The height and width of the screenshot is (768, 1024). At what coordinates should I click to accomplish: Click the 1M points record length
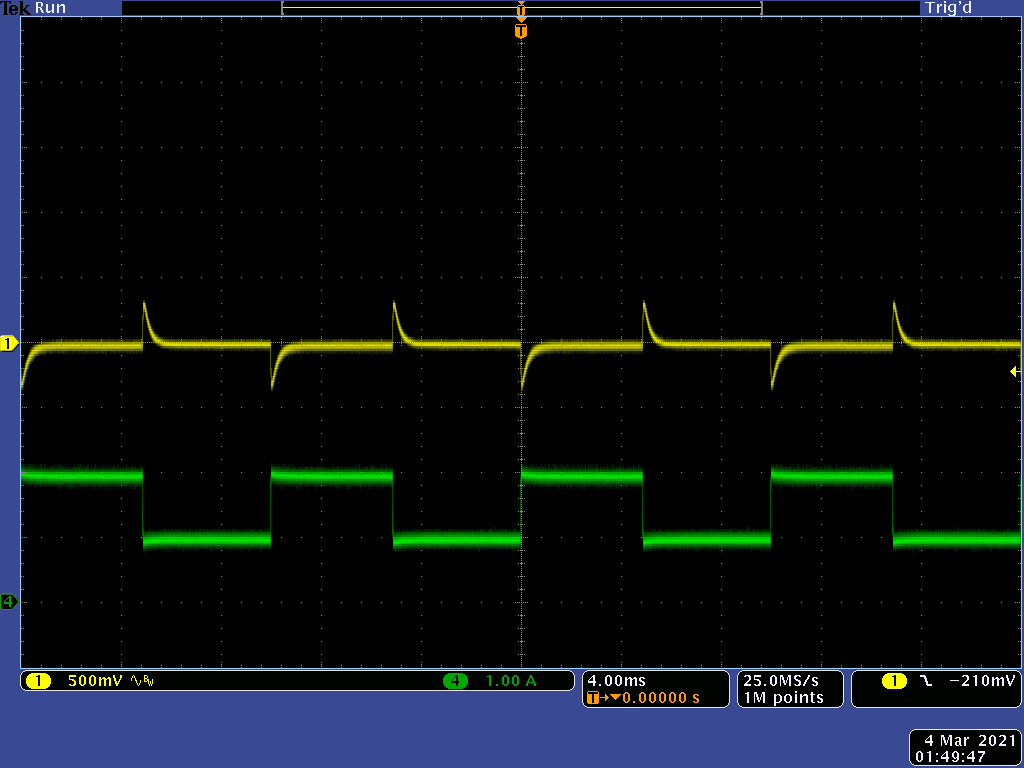coord(783,698)
